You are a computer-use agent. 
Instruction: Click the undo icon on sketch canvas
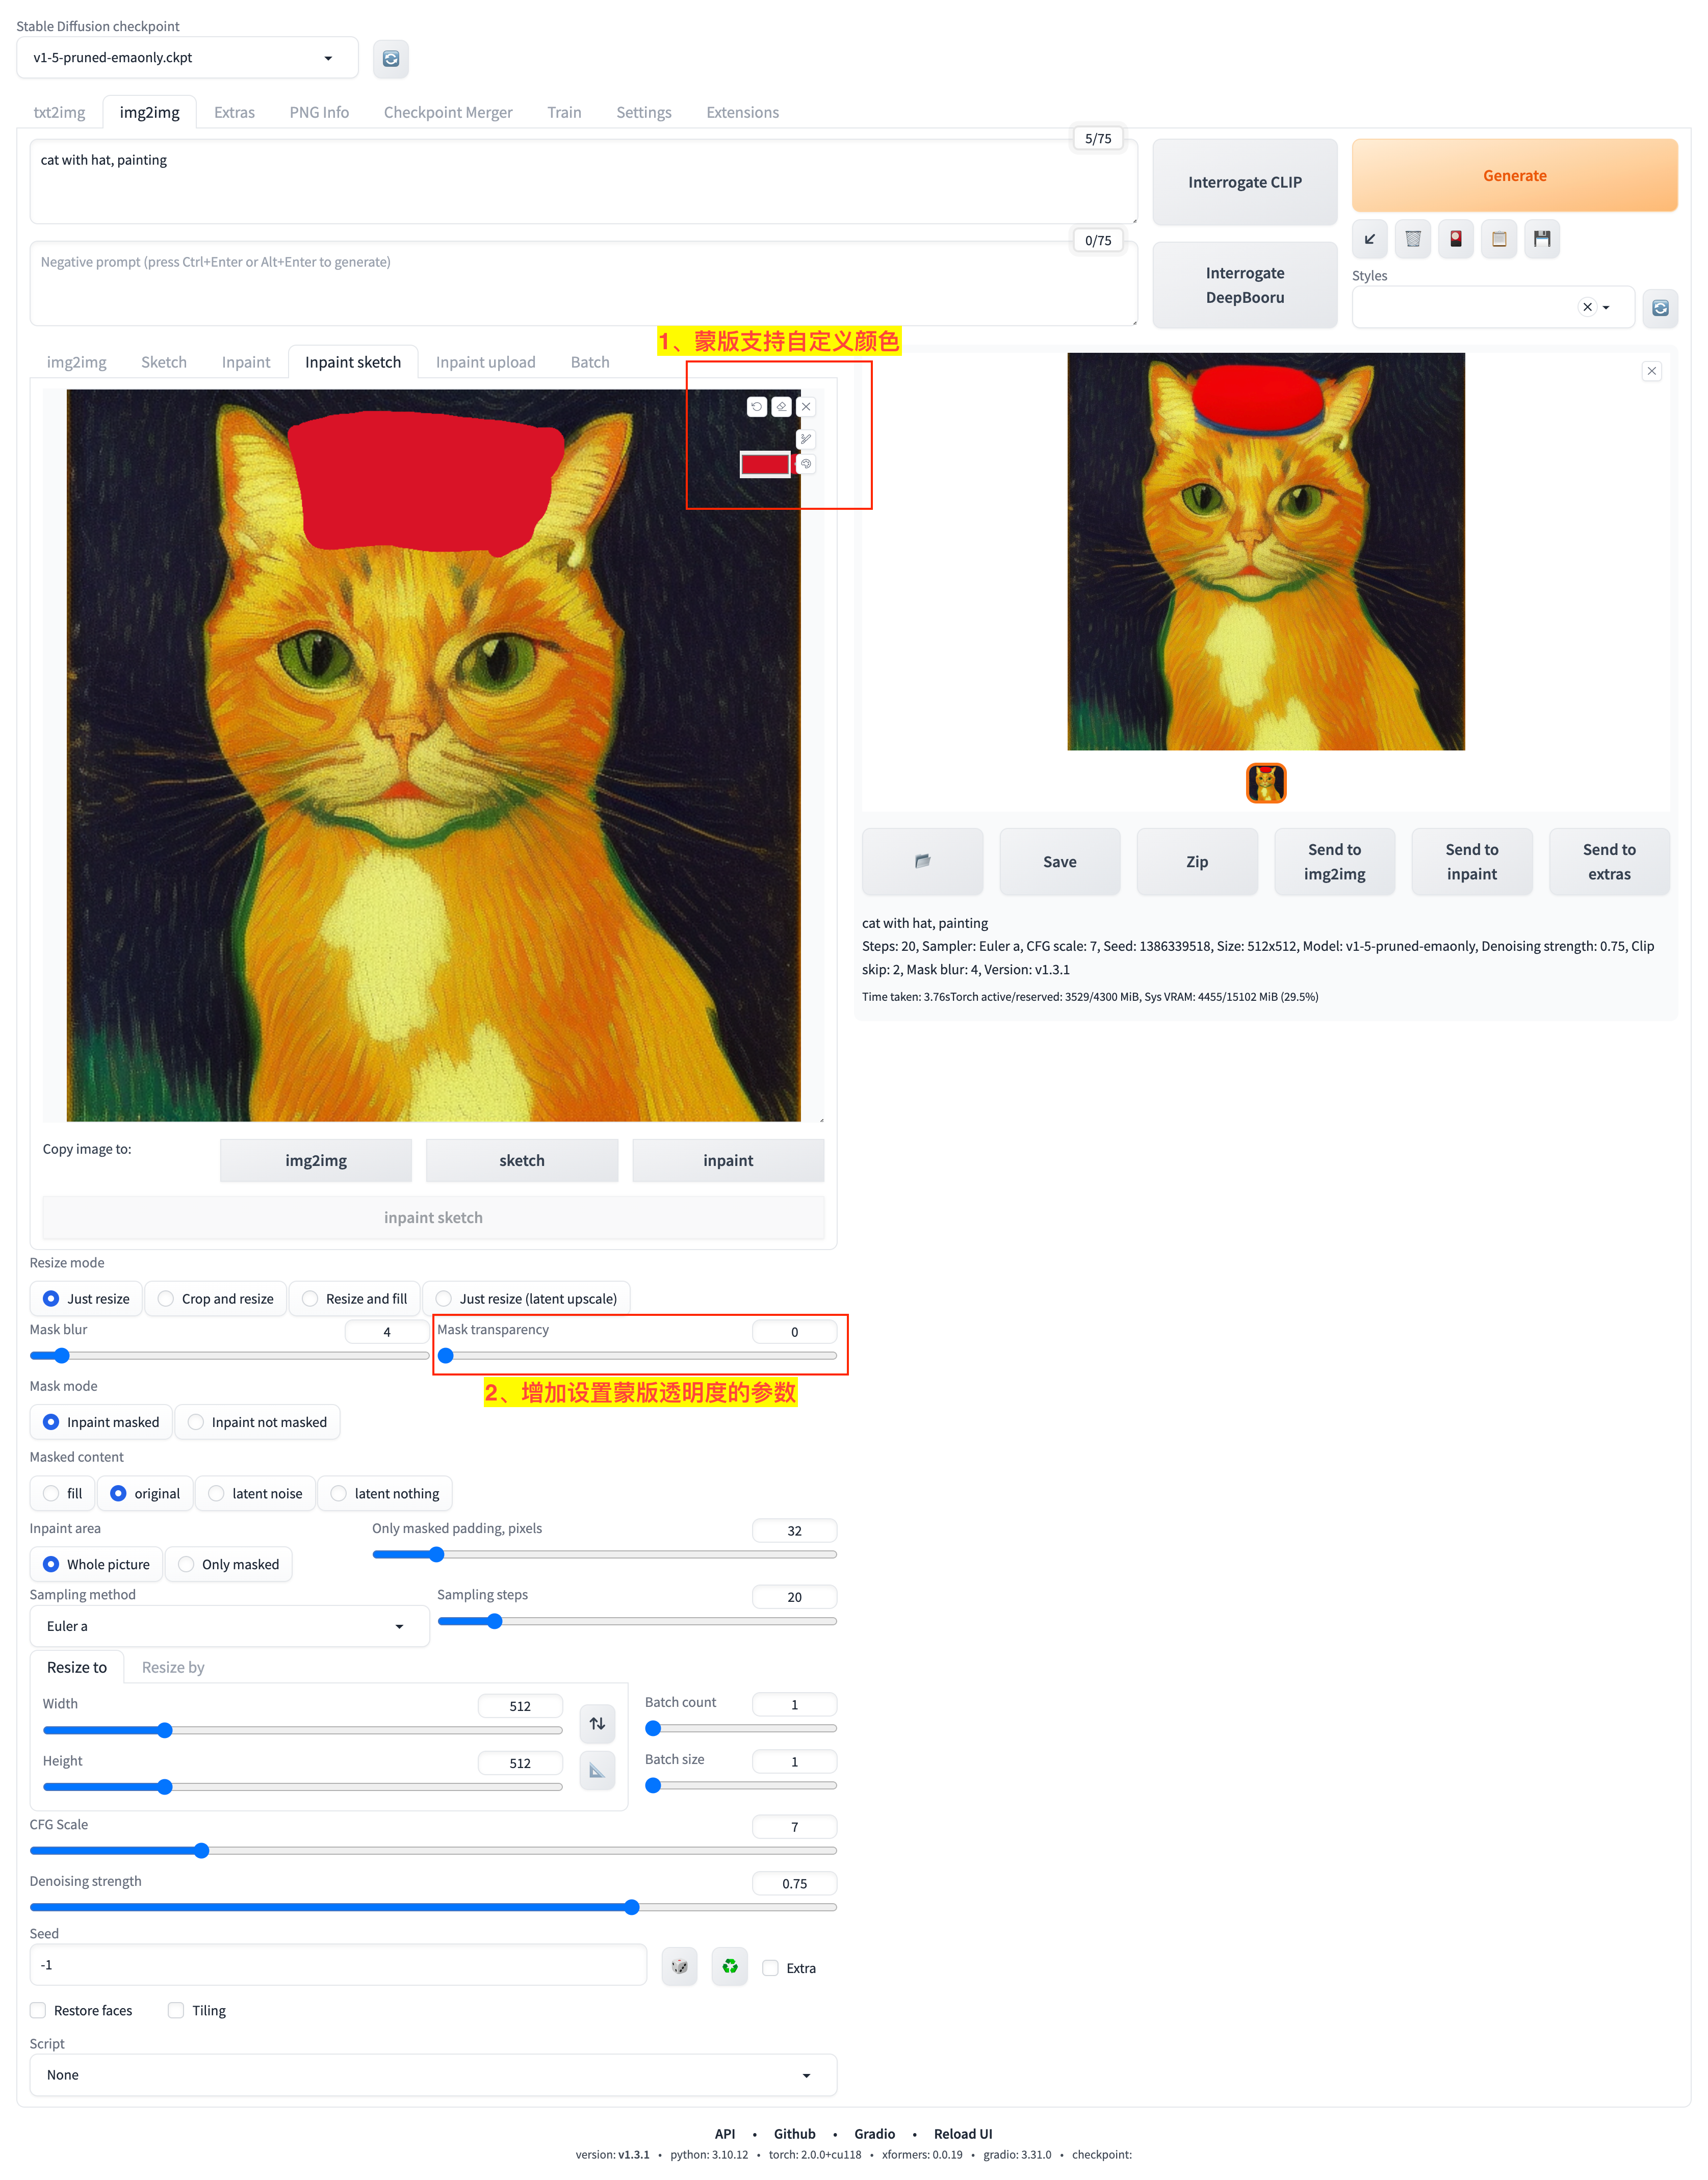(x=756, y=406)
